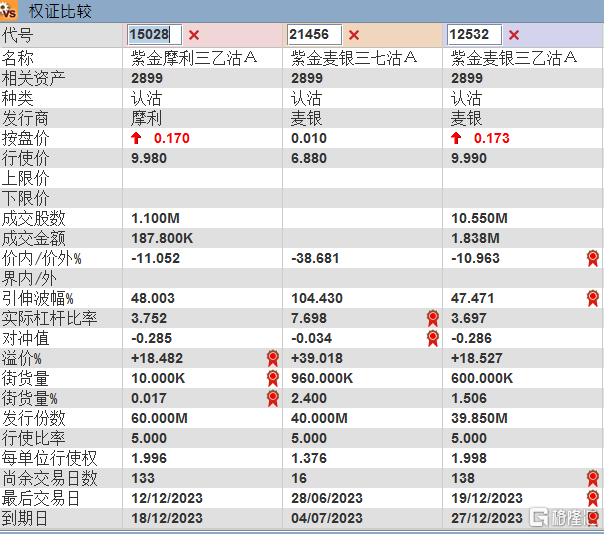The width and height of the screenshot is (604, 534).
Task: Click the 相关资产 row label
Action: coord(34,79)
